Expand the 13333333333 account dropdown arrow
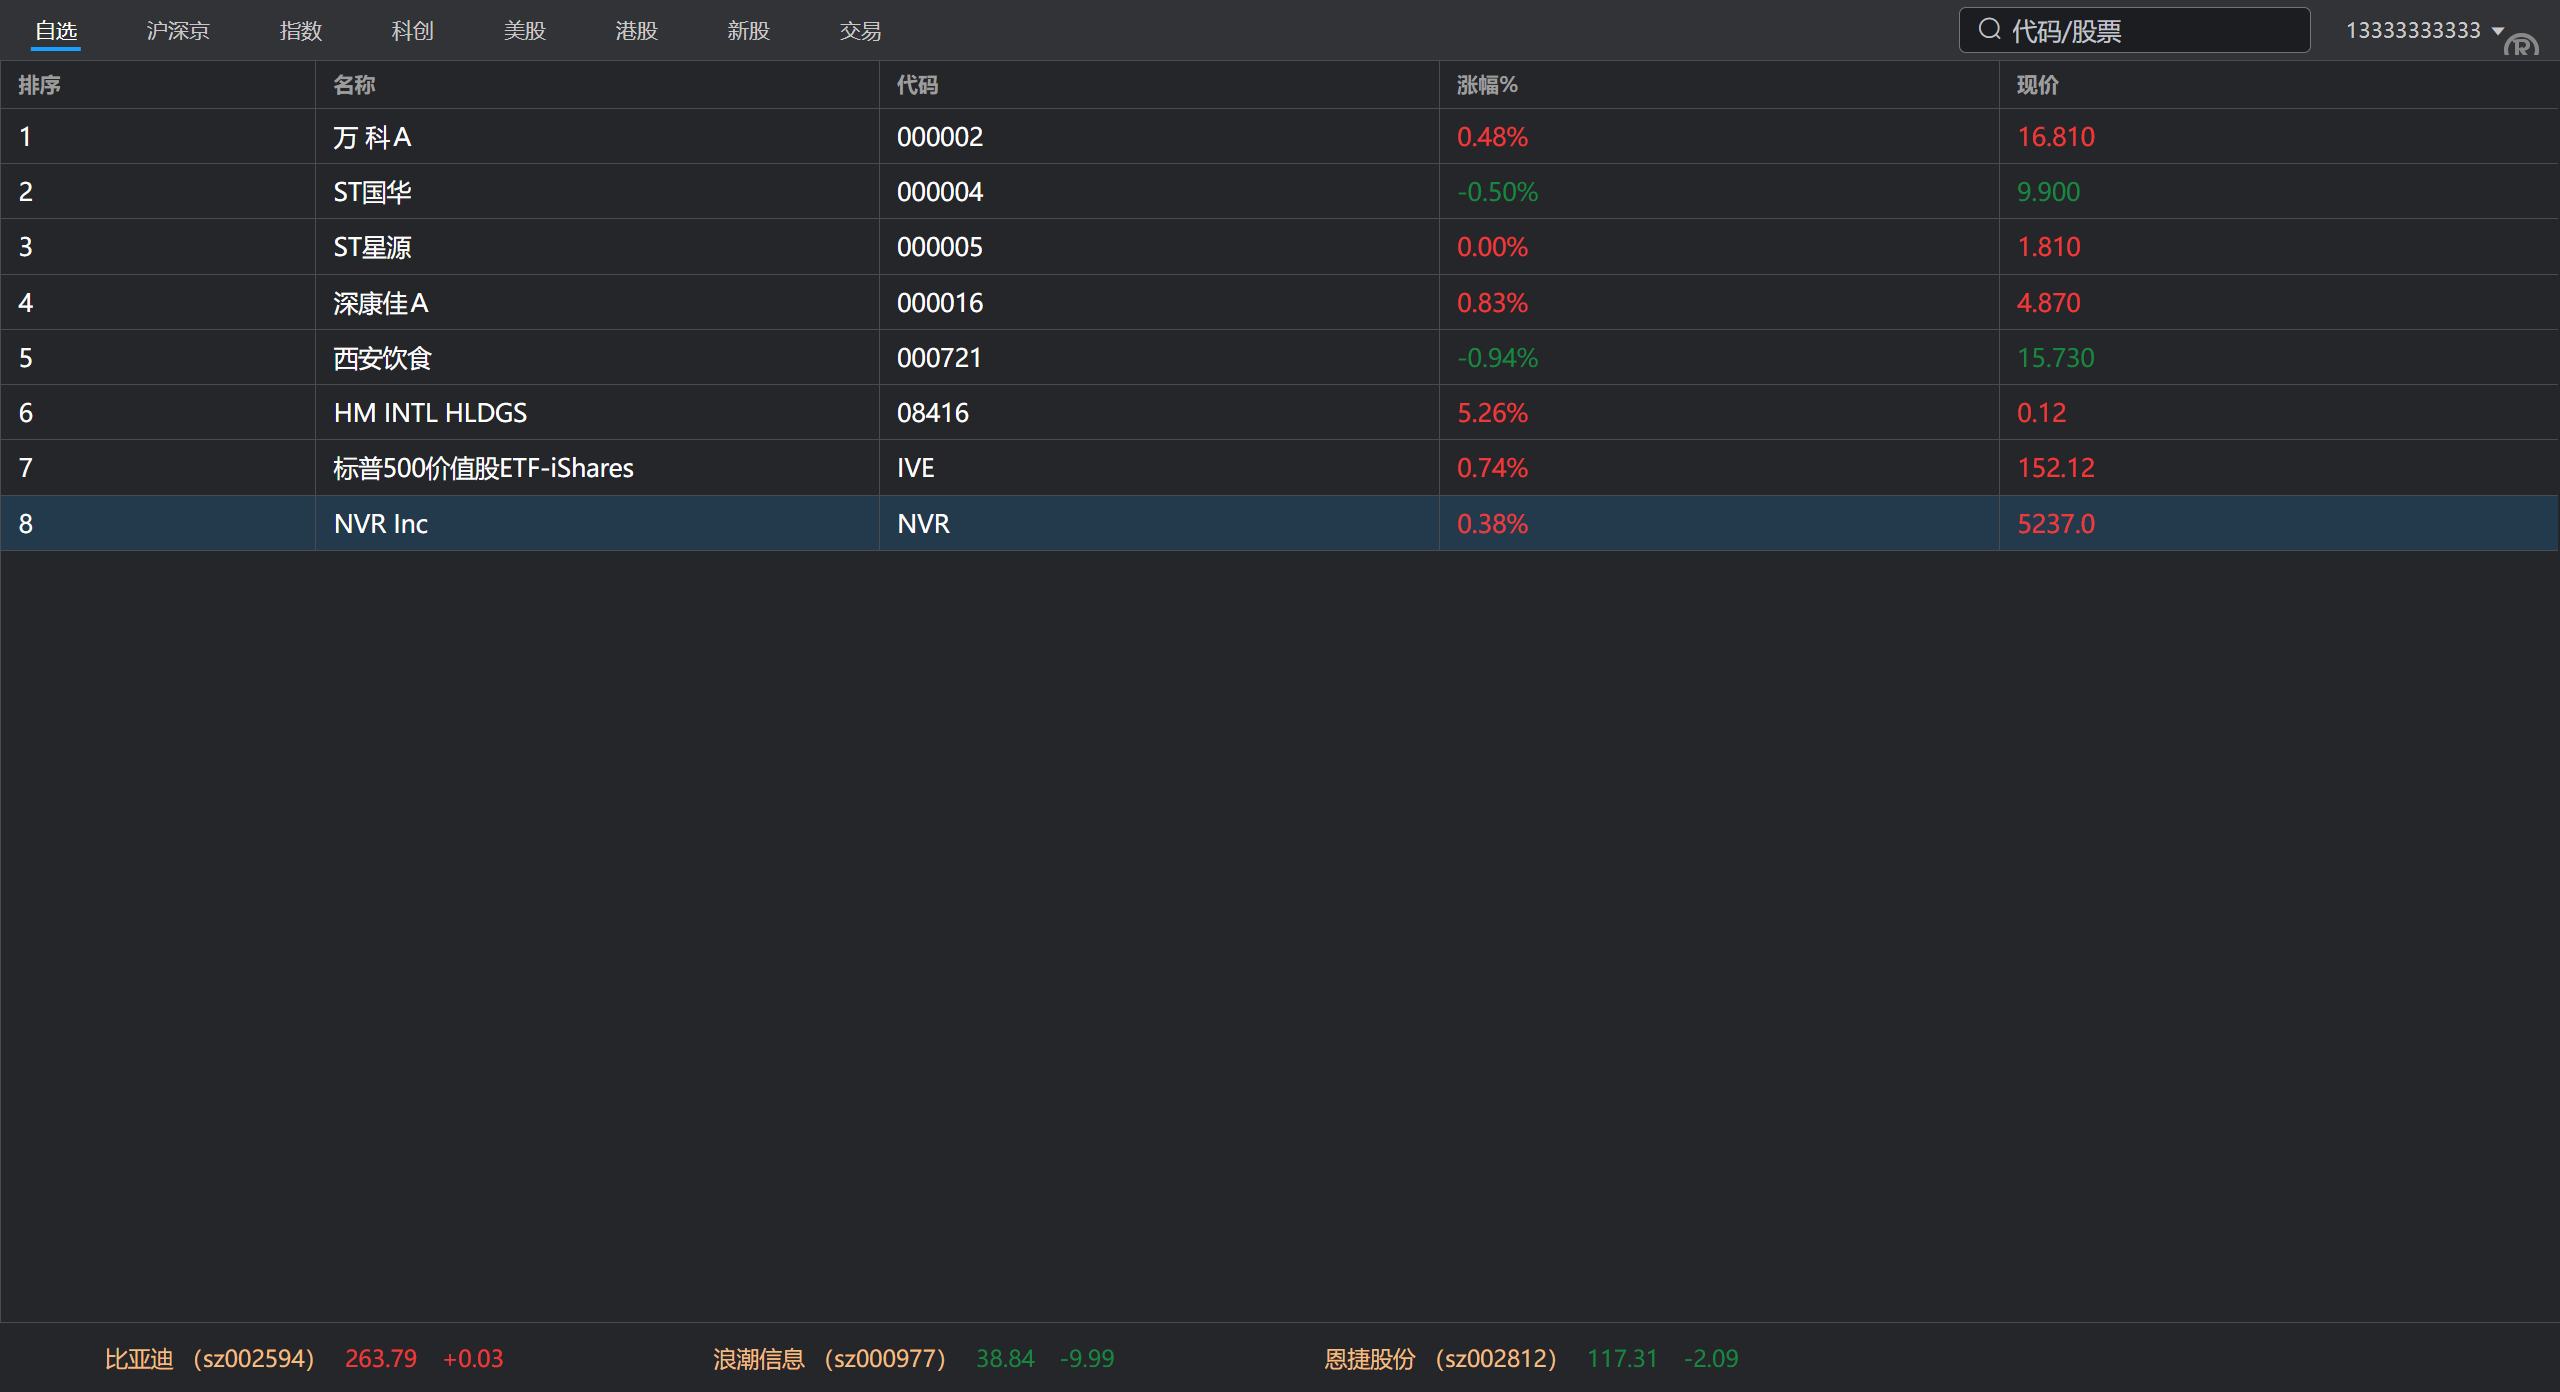Image resolution: width=2560 pixels, height=1392 pixels. 2498,30
